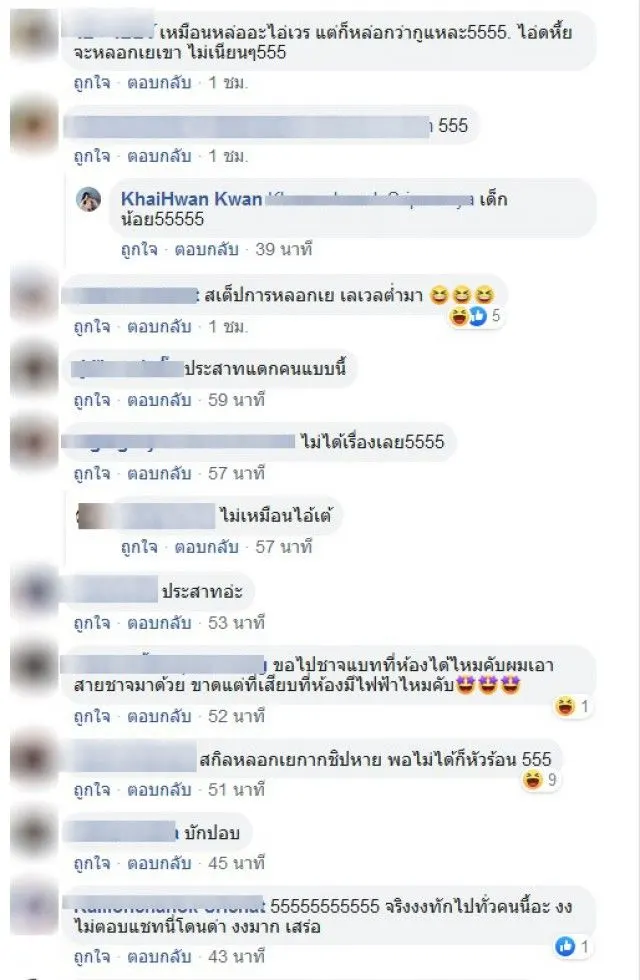The image size is (640, 980).
Task: Like the comment posted 59 นาที ago
Action: click(92, 400)
